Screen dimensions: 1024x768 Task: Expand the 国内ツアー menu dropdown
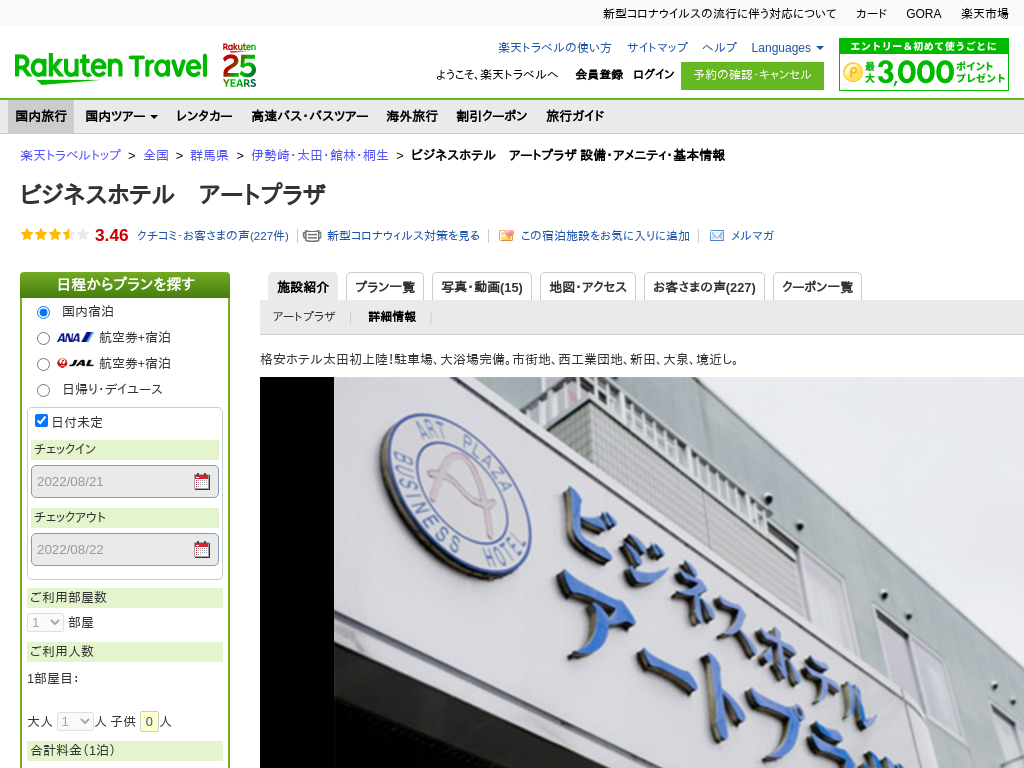tap(121, 116)
